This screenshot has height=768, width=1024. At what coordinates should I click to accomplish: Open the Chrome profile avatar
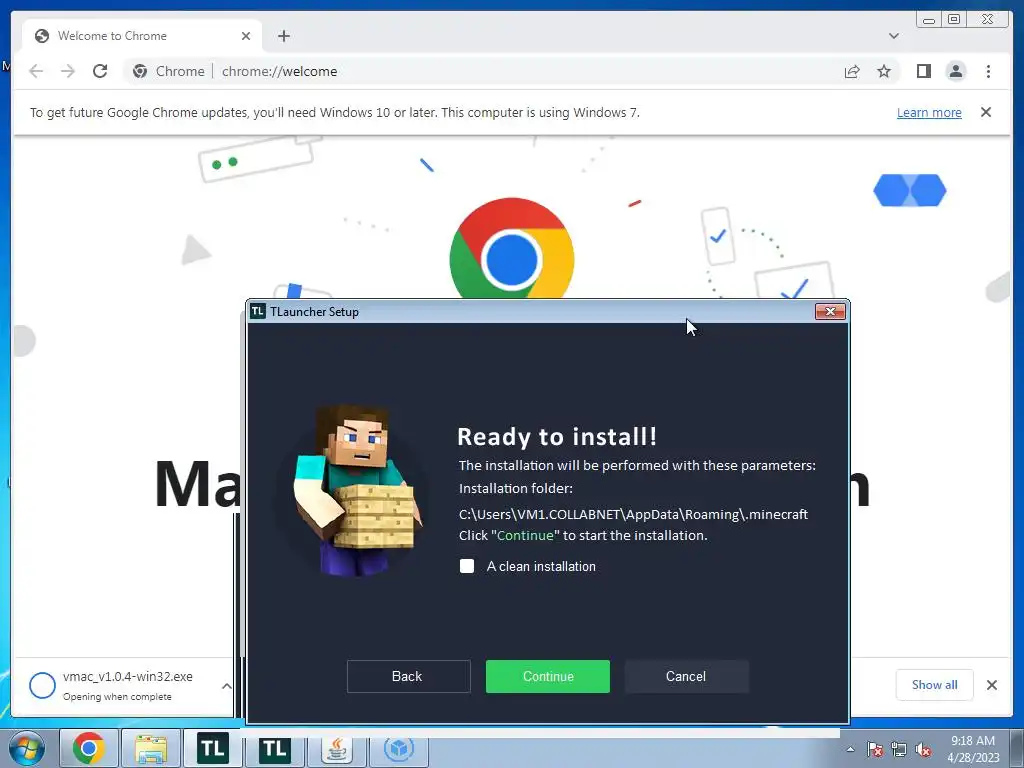(x=955, y=71)
